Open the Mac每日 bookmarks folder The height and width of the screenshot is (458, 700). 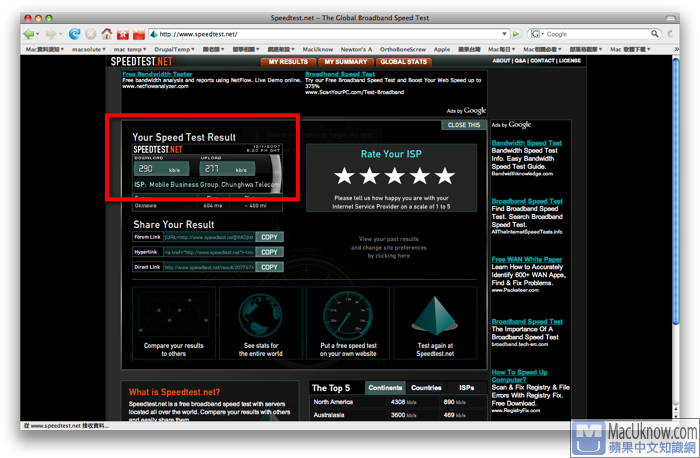tap(501, 49)
